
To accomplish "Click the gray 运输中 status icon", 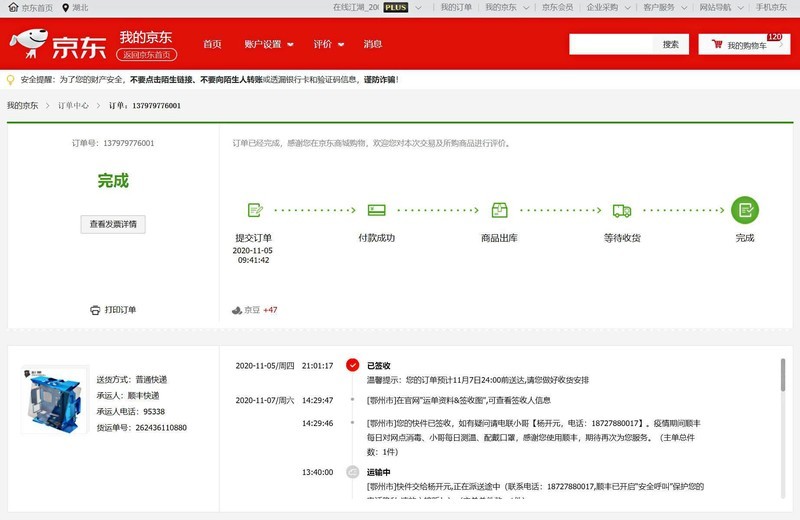I will click(x=353, y=472).
